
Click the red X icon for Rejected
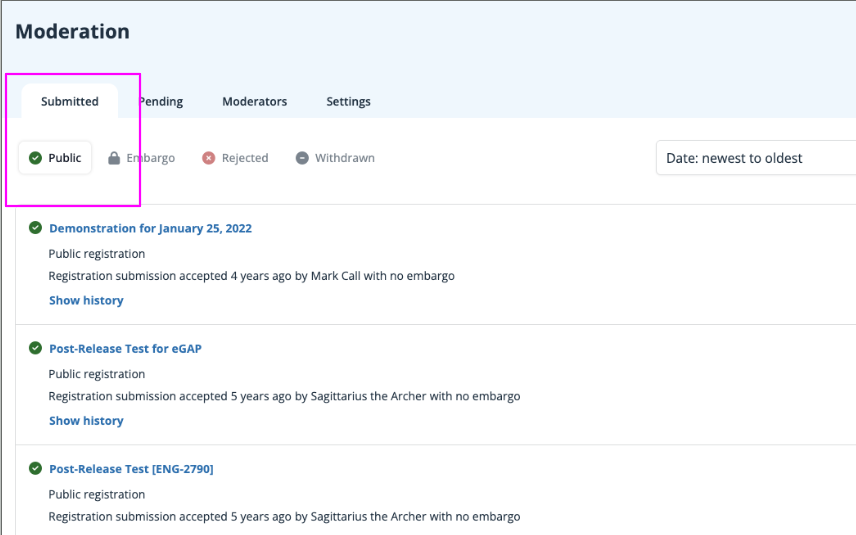pos(209,158)
